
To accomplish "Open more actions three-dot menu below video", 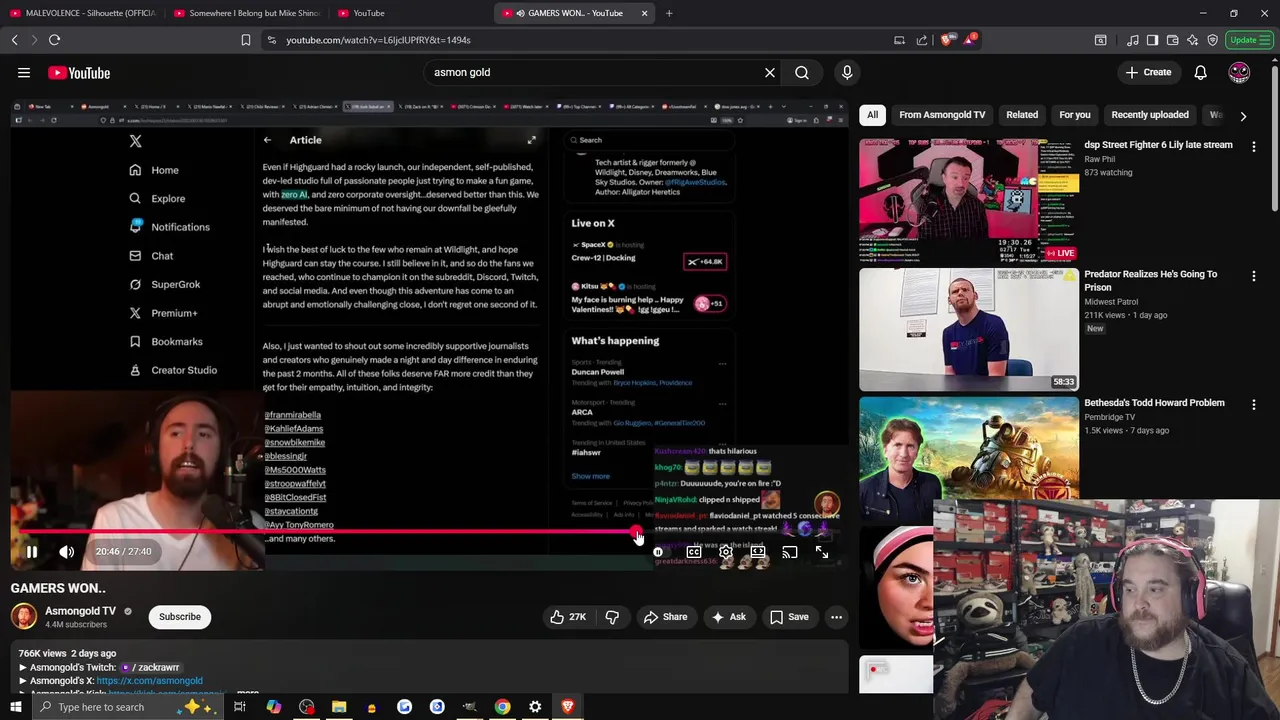I will pos(837,617).
